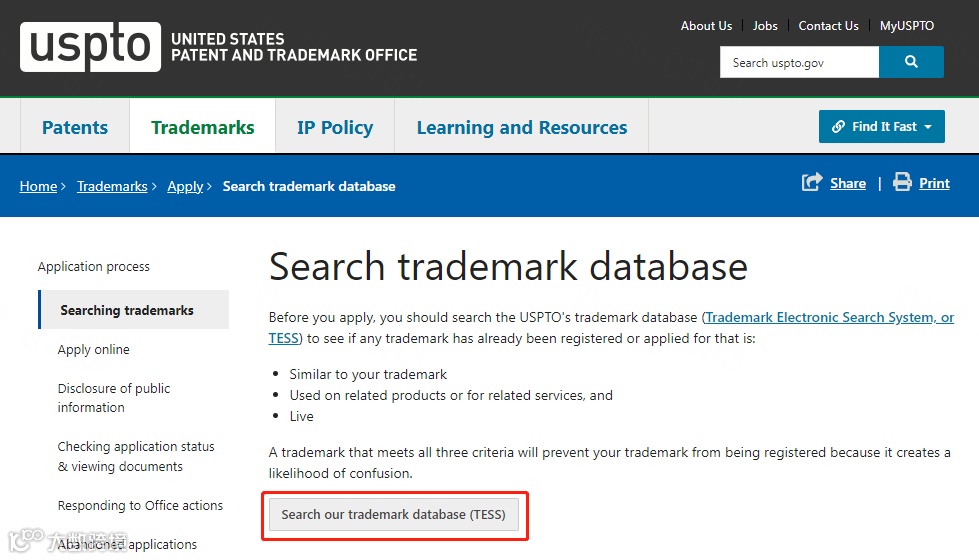979x560 pixels.
Task: Click Search our trademark database (TESS) button
Action: click(393, 514)
